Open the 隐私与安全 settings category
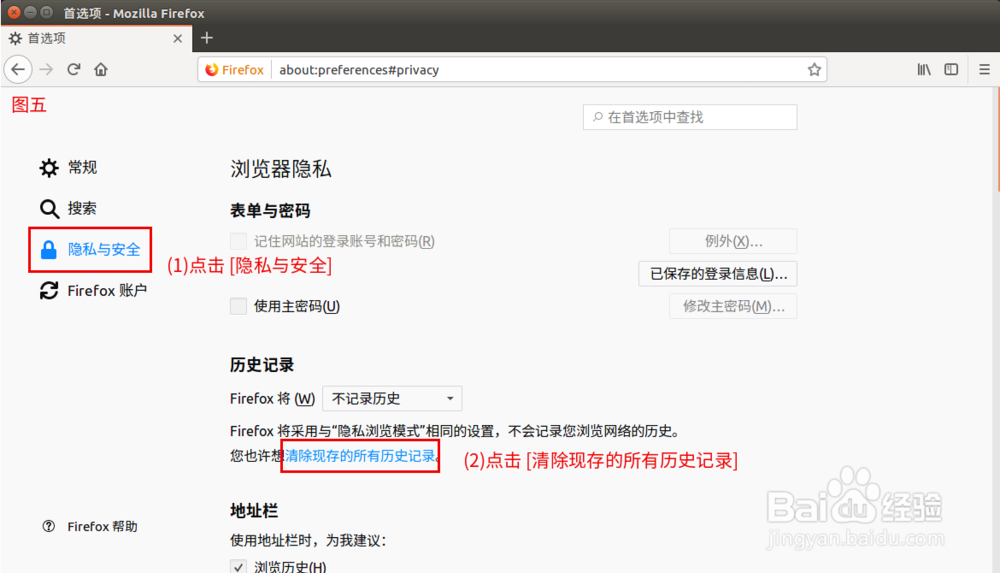Image resolution: width=1000 pixels, height=573 pixels. coord(90,249)
